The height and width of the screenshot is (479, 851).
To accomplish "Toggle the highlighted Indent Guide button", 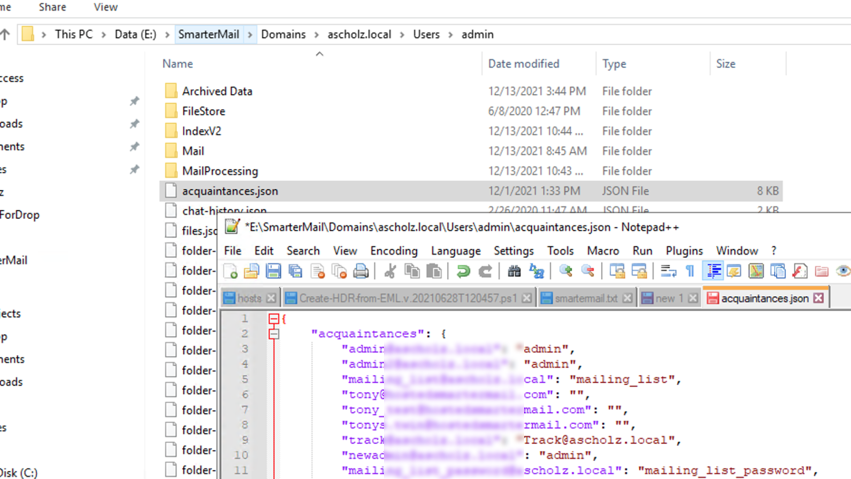I will point(713,271).
